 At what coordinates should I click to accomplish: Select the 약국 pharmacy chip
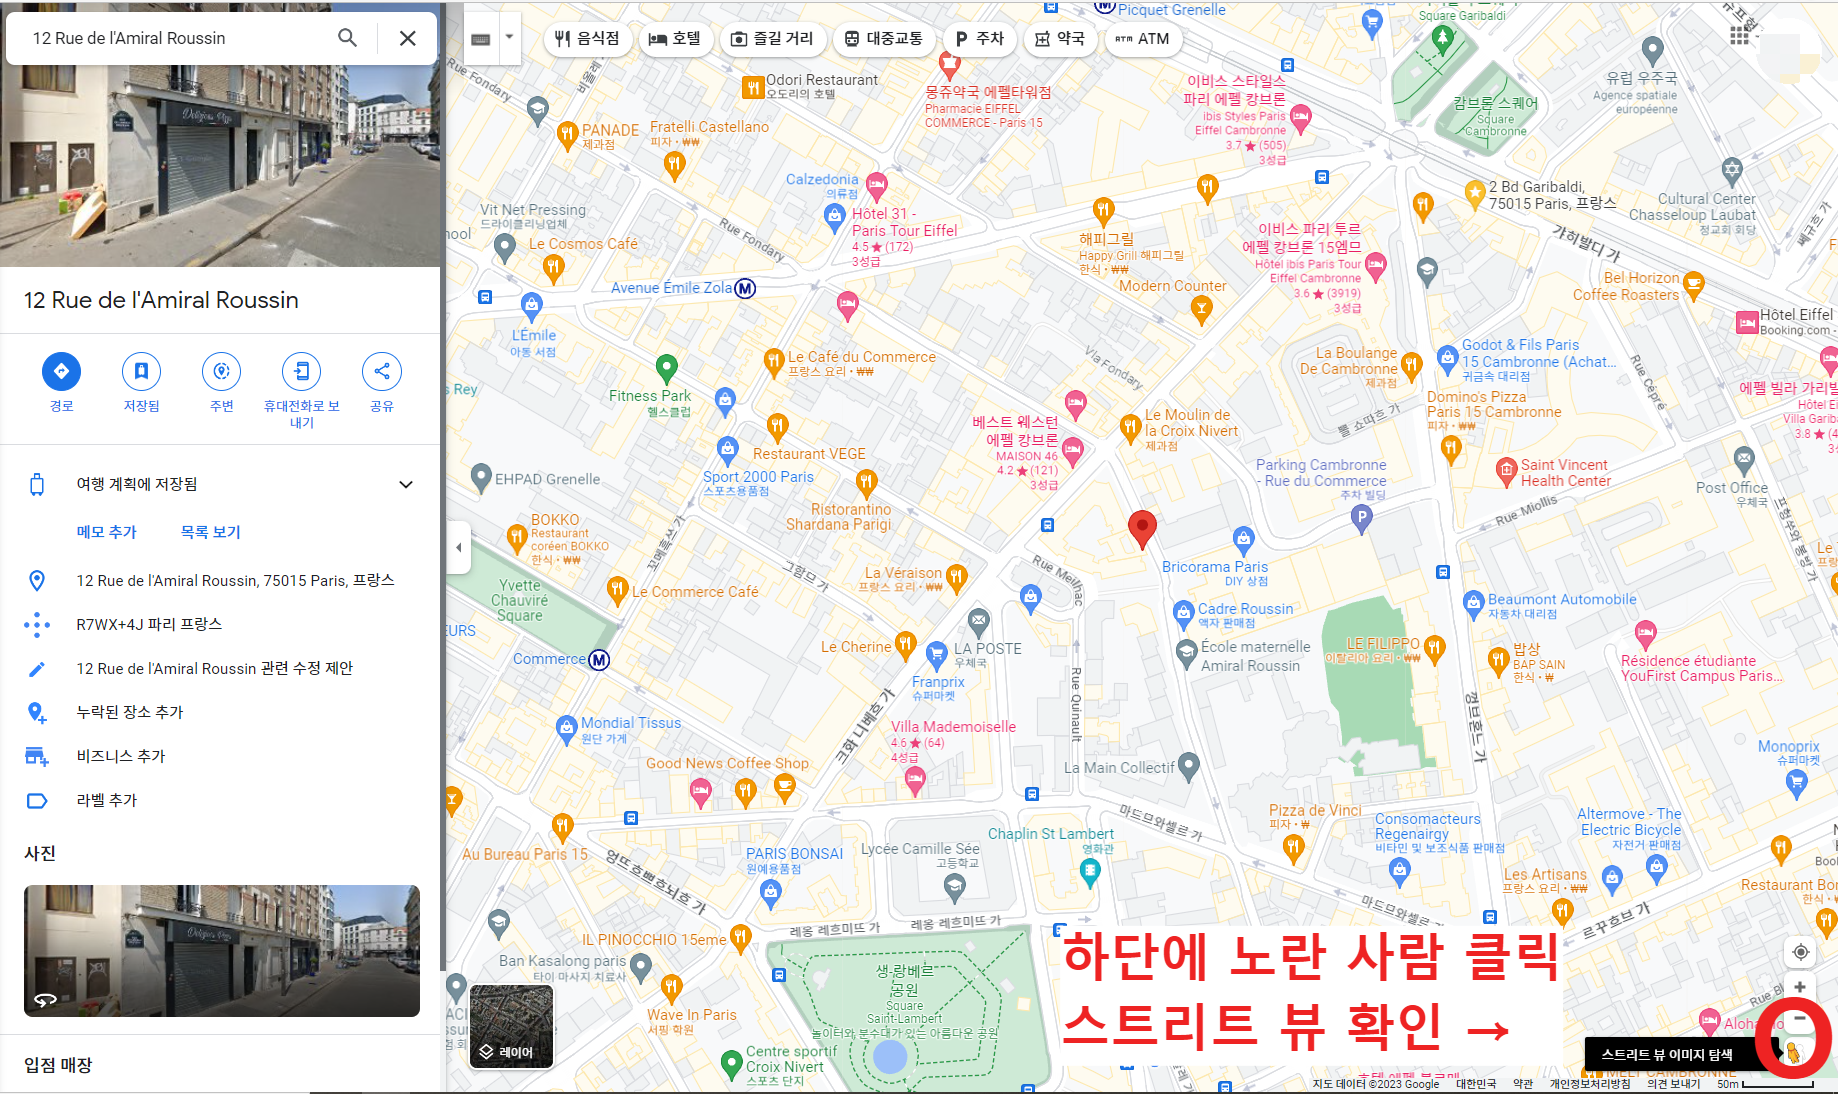pyautogui.click(x=1060, y=38)
